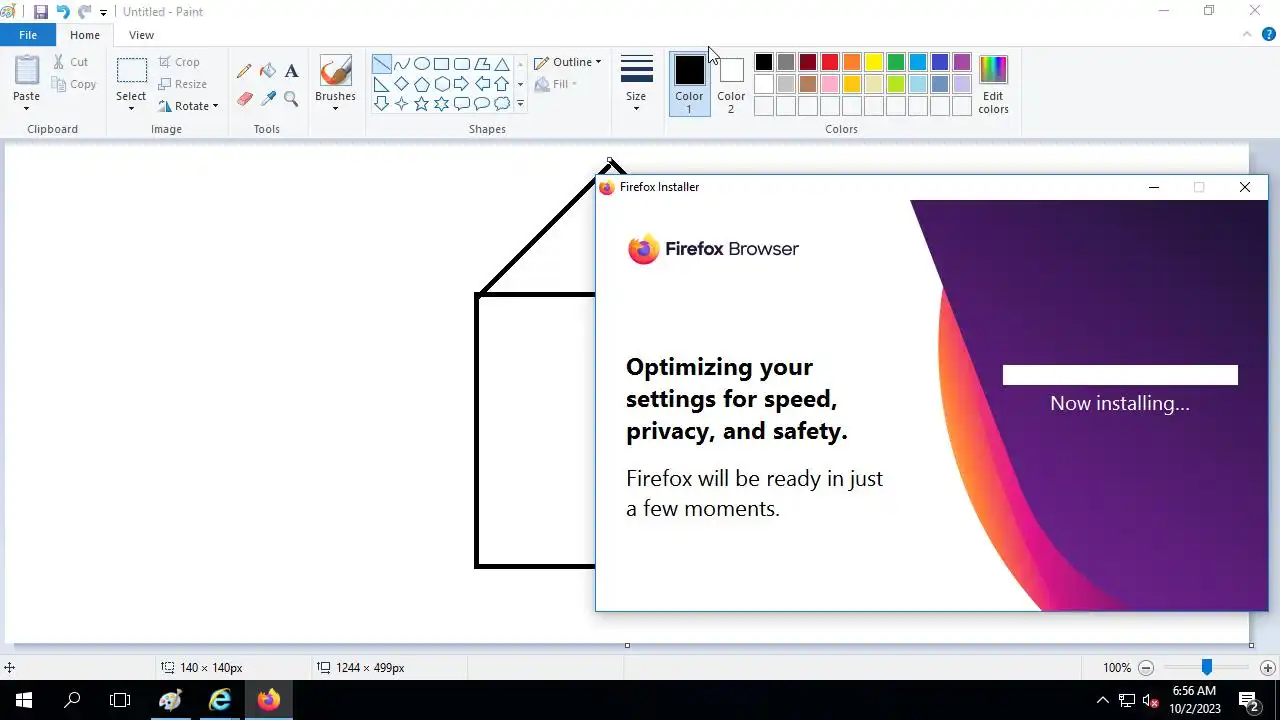Pick the green color swatch
This screenshot has height=720, width=1280.
pyautogui.click(x=896, y=63)
